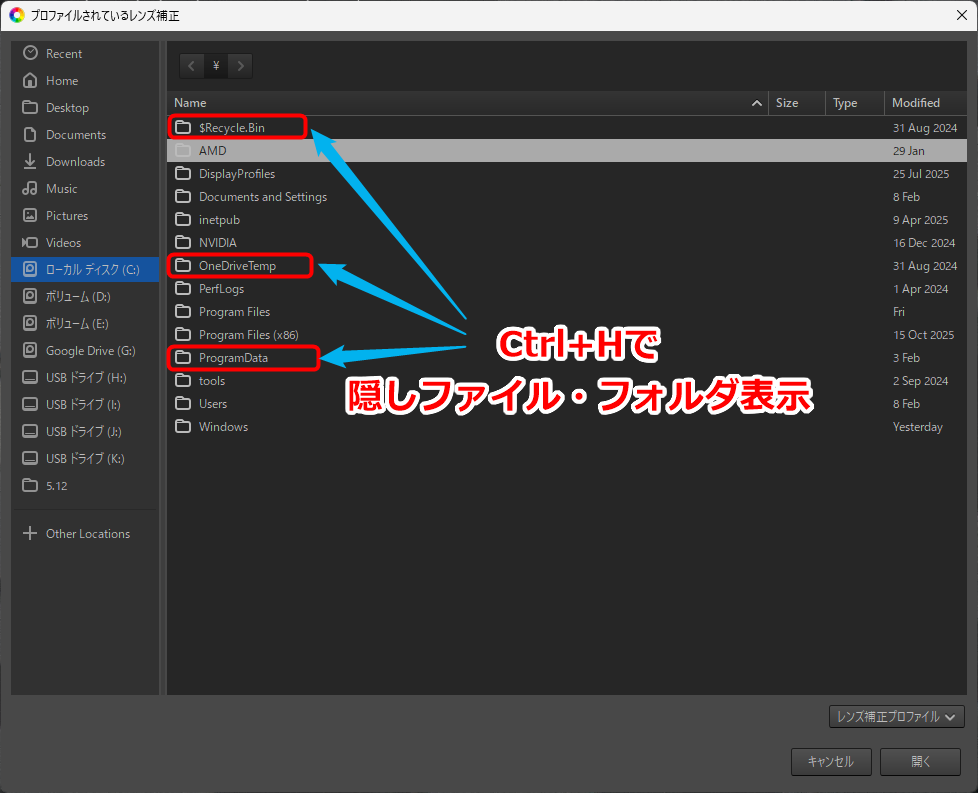Click the Recent clock icon in sidebar
The width and height of the screenshot is (978, 793).
(x=30, y=53)
